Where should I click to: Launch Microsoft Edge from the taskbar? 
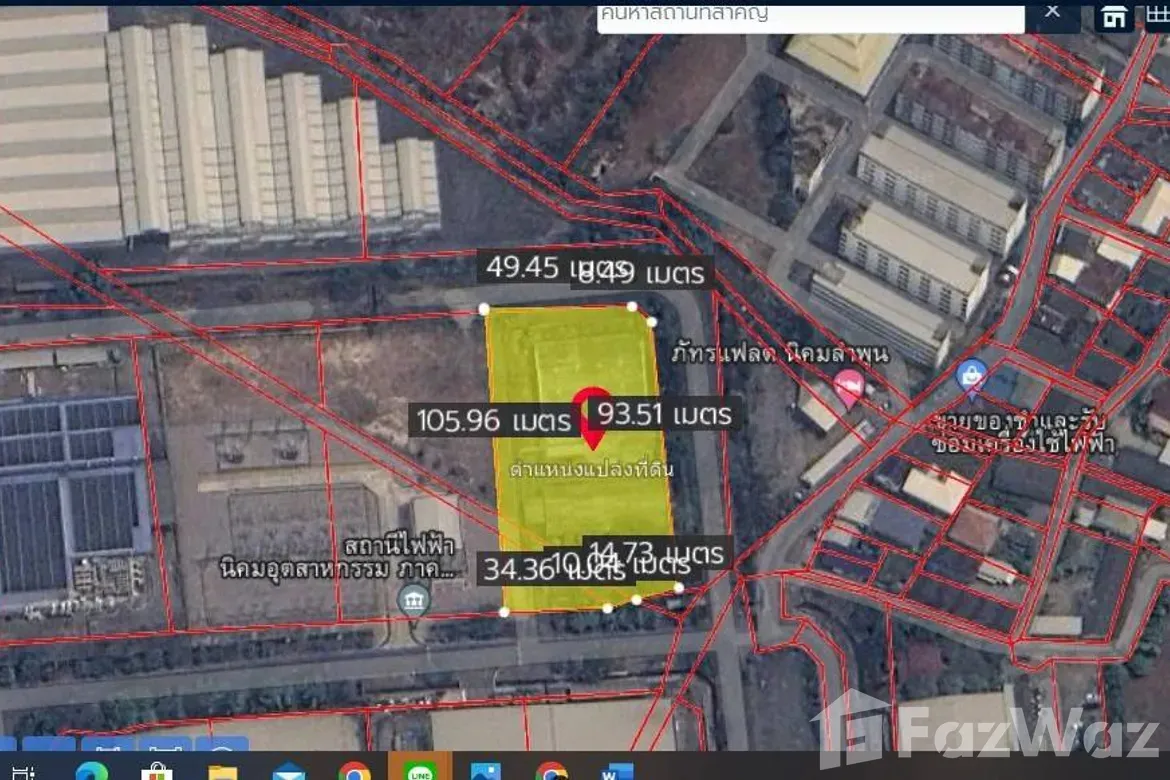pos(92,770)
